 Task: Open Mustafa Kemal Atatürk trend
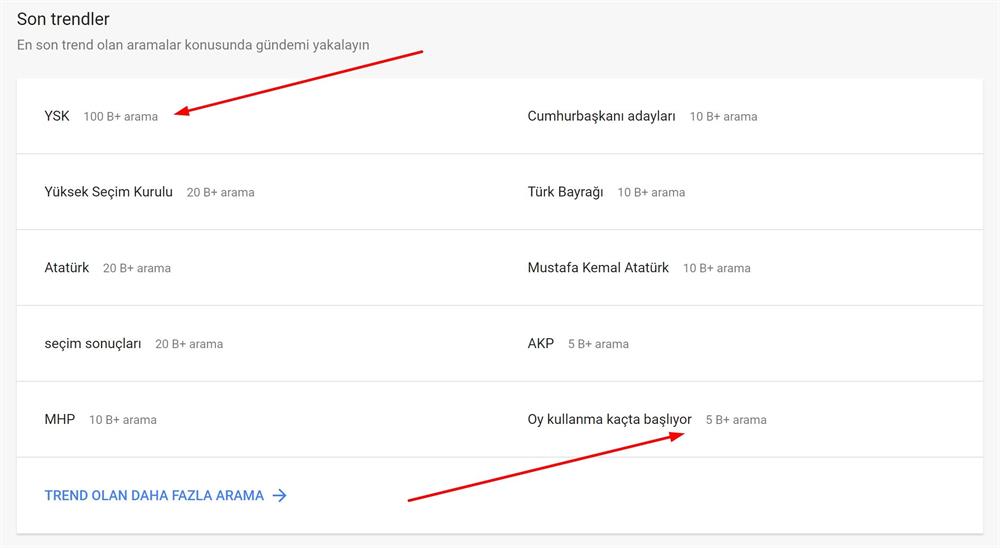[598, 268]
